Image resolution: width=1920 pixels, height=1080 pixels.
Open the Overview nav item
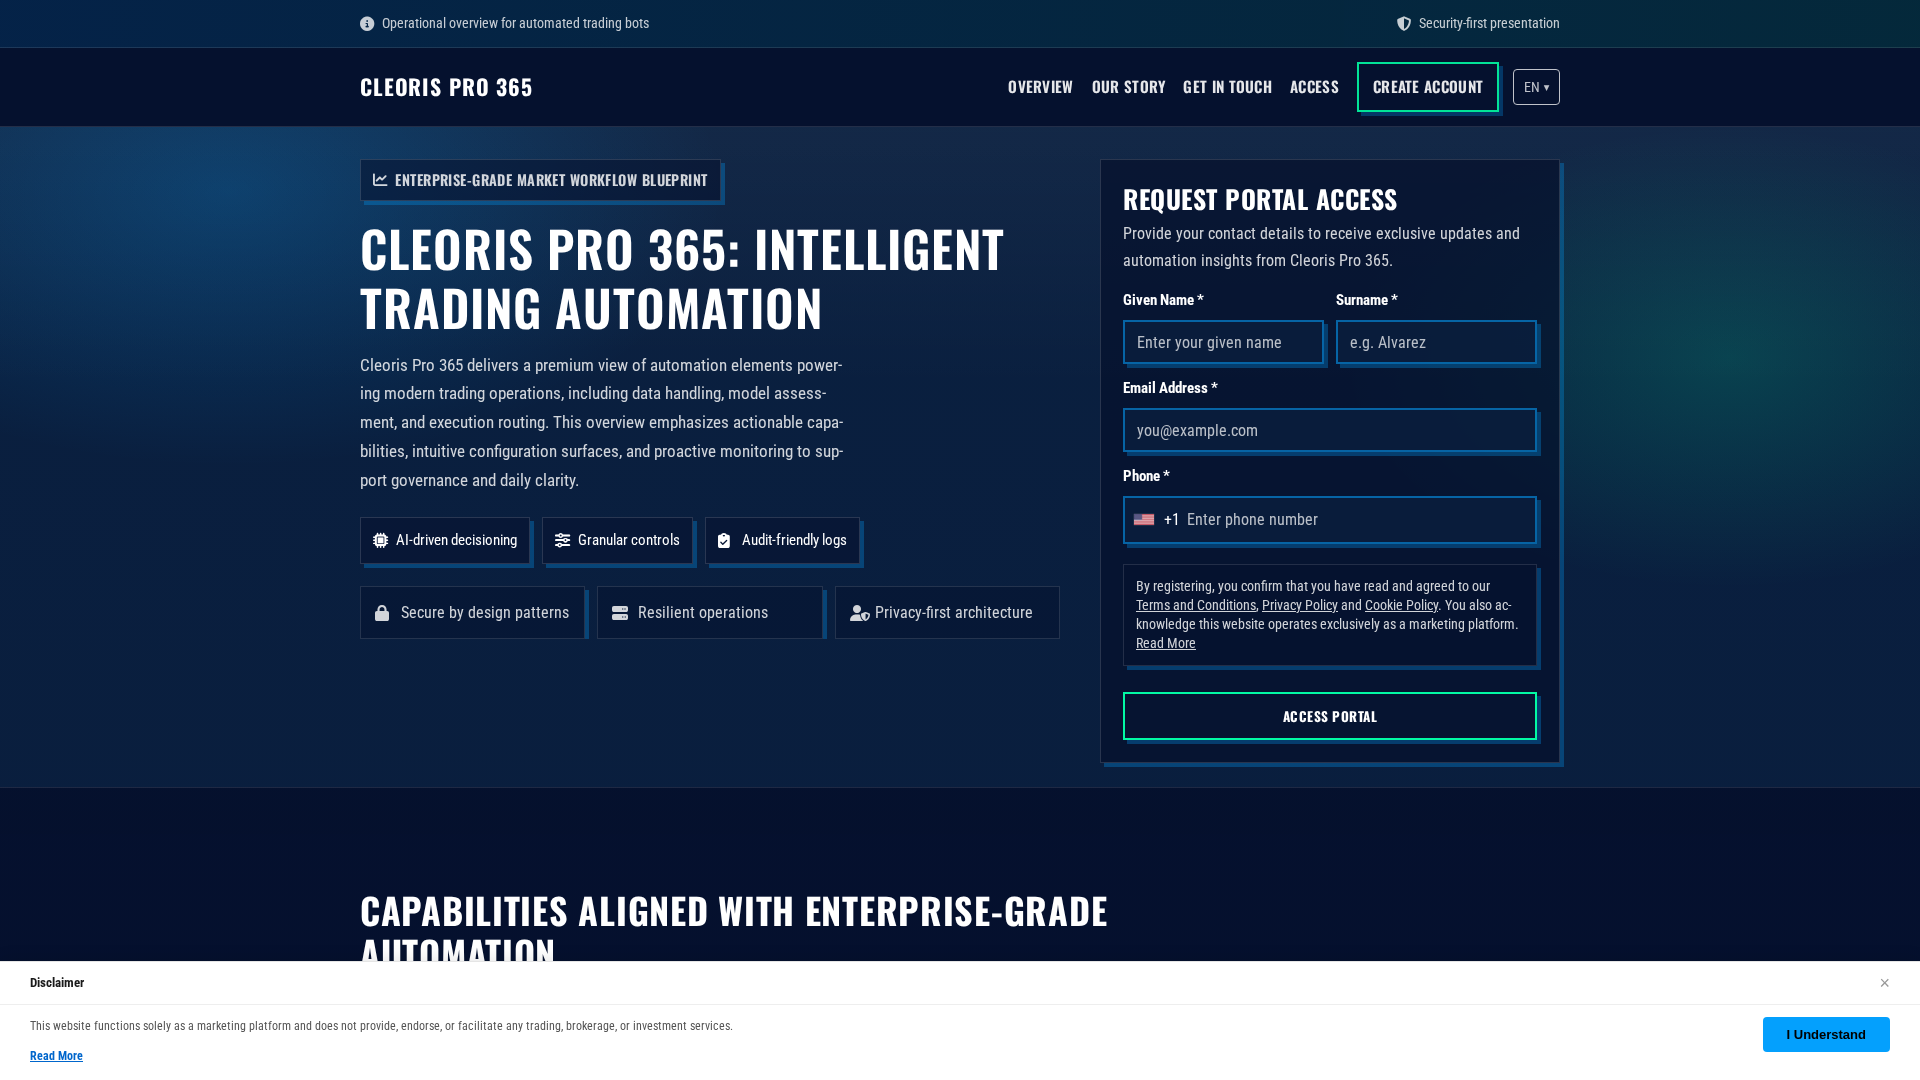tap(1040, 87)
